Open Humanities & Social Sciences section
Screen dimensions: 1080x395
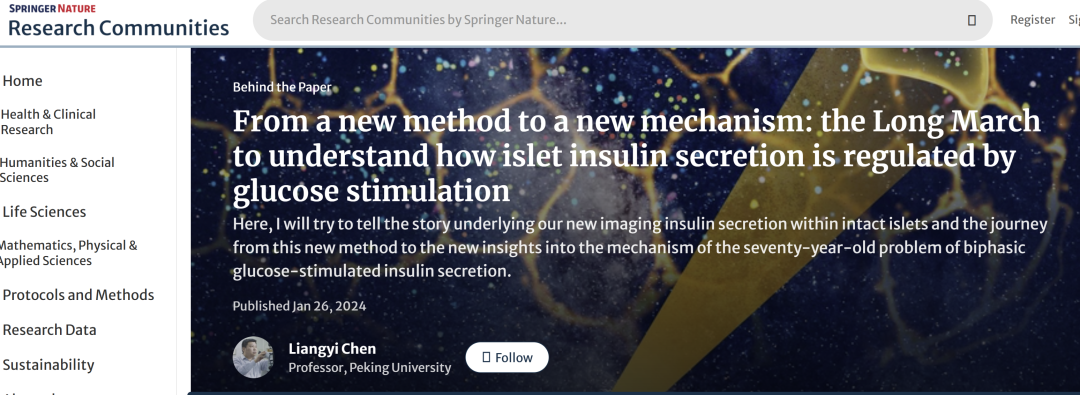(57, 170)
